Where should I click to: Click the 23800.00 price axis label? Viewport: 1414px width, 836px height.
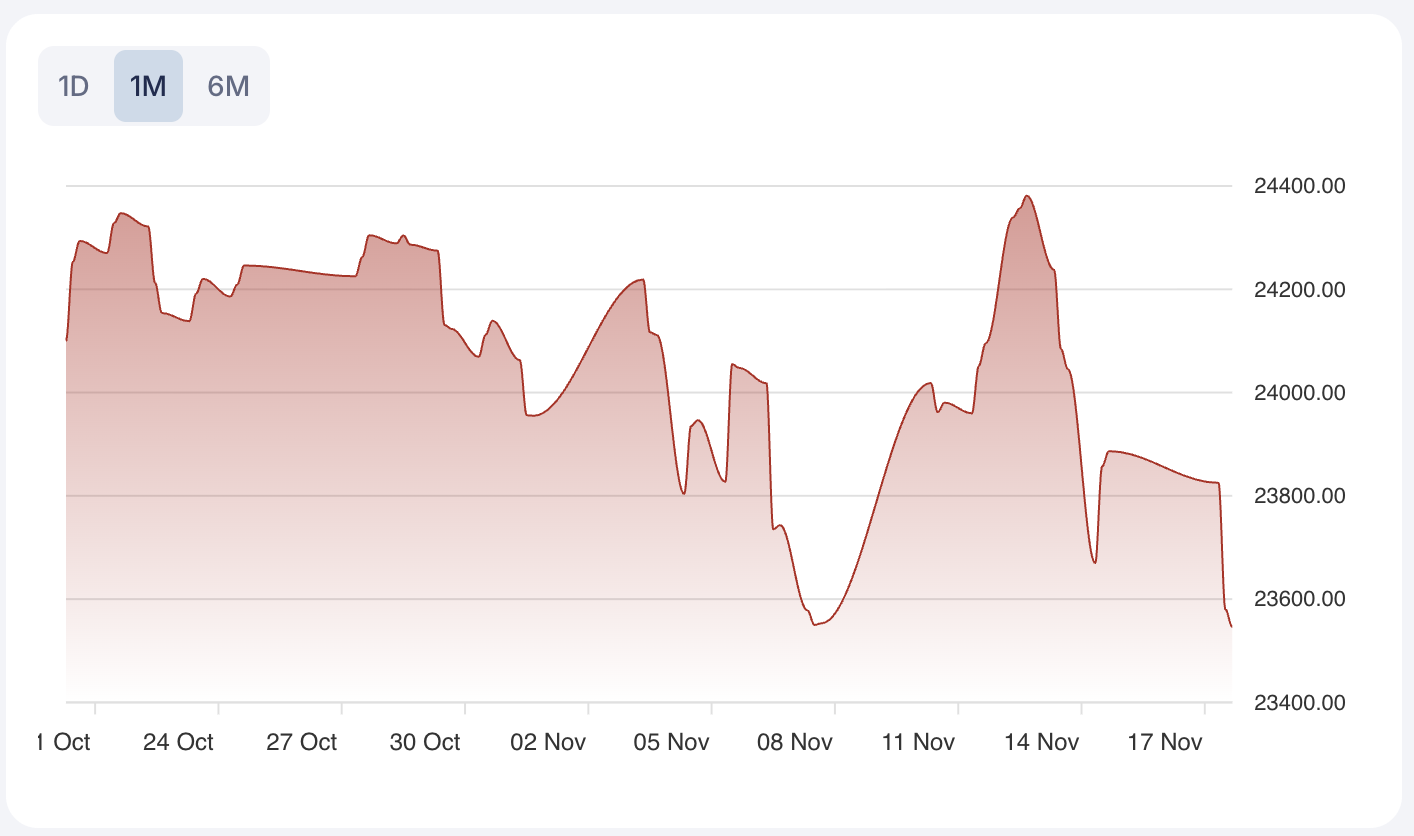click(x=1299, y=496)
